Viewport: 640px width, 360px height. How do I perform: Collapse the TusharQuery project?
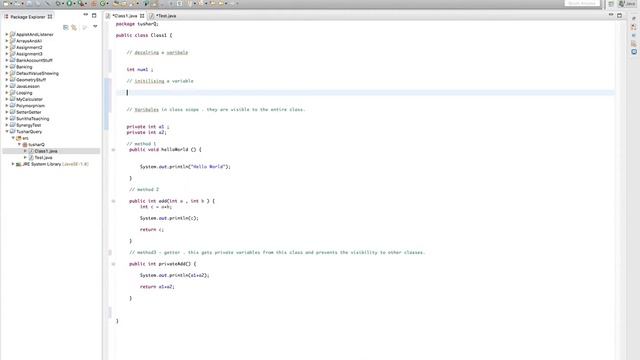pyautogui.click(x=7, y=131)
